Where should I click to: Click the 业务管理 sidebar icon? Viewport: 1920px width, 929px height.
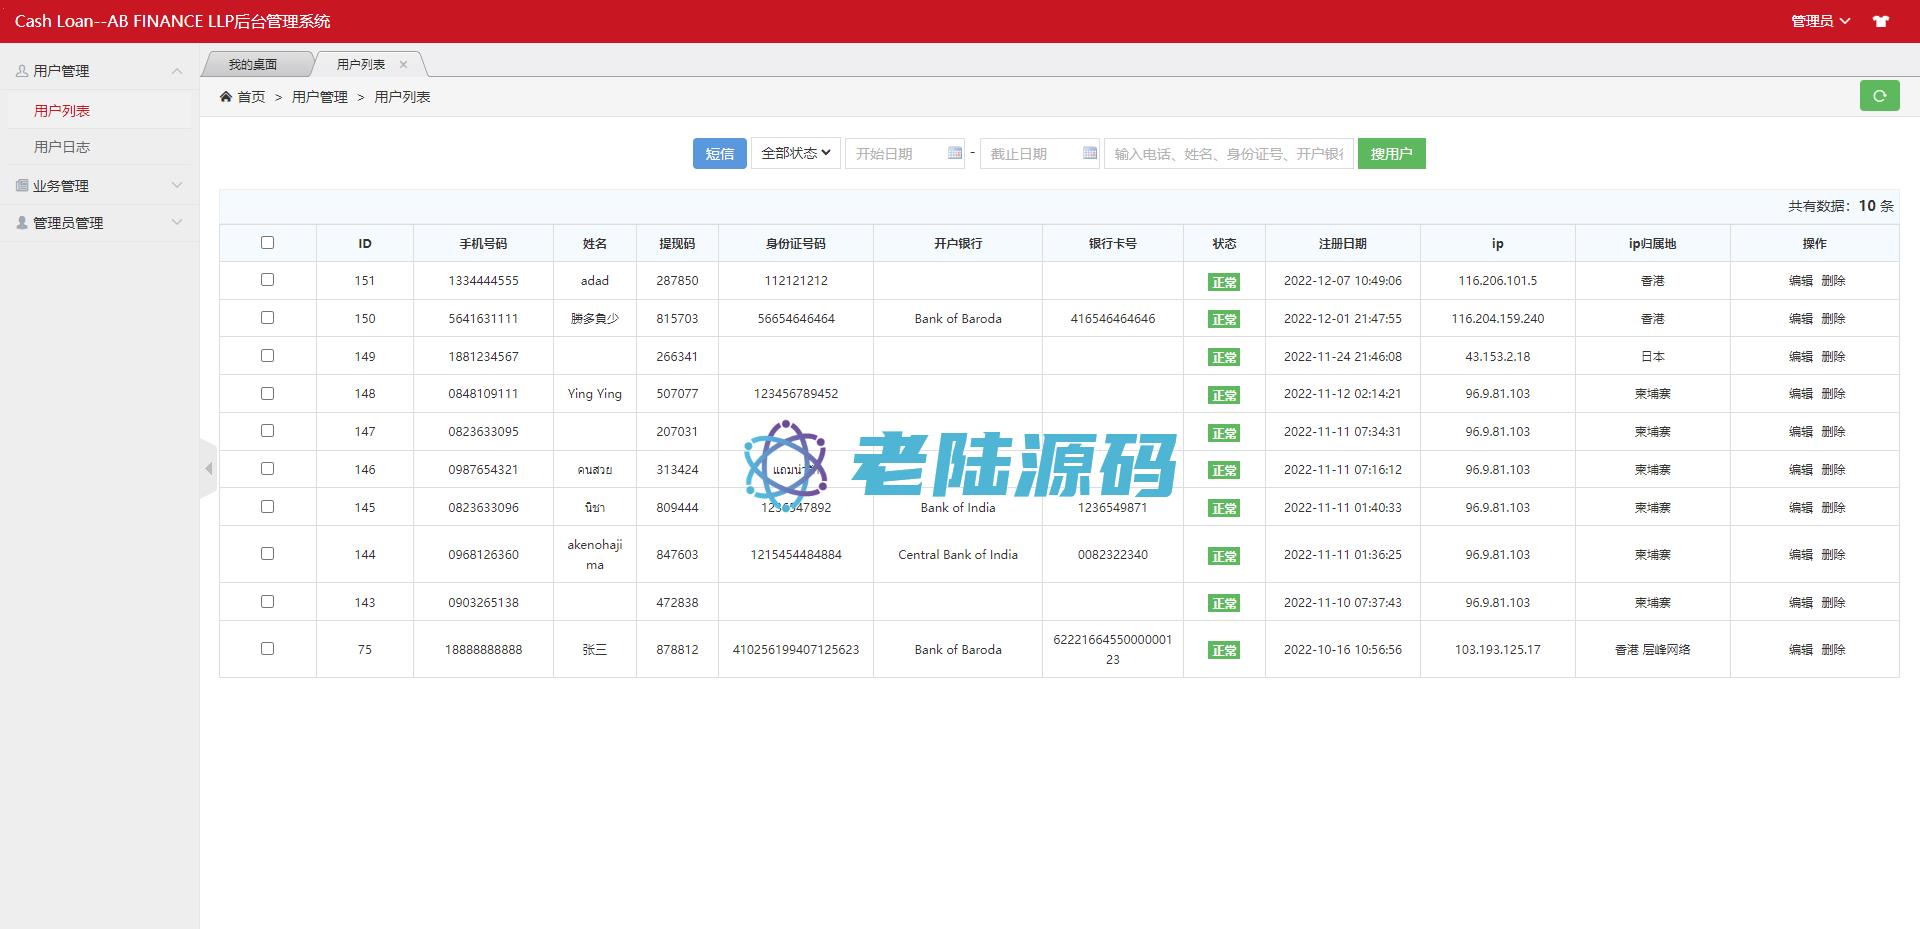[x=22, y=185]
